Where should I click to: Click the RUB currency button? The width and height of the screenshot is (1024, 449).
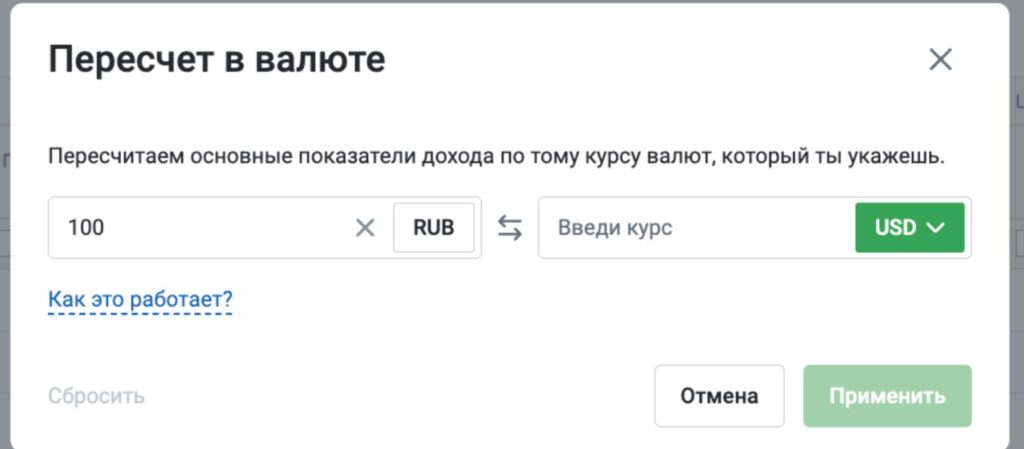[x=433, y=228]
